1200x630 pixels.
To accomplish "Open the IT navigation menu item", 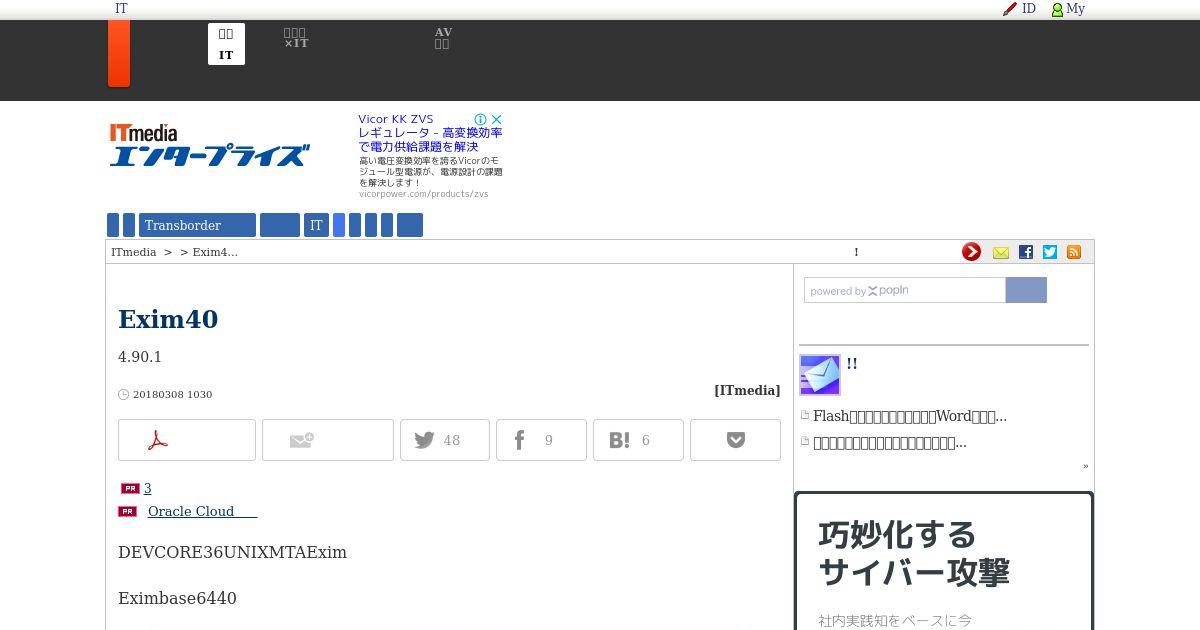I will pyautogui.click(x=316, y=225).
